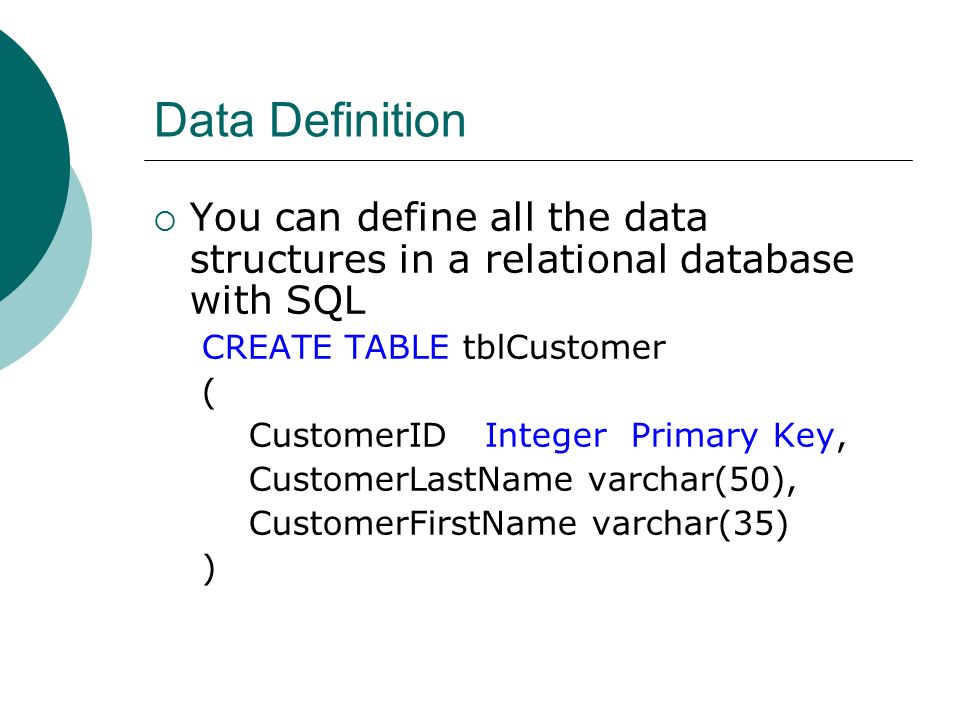
Task: Click the blue Integer keyword
Action: pyautogui.click(x=546, y=437)
